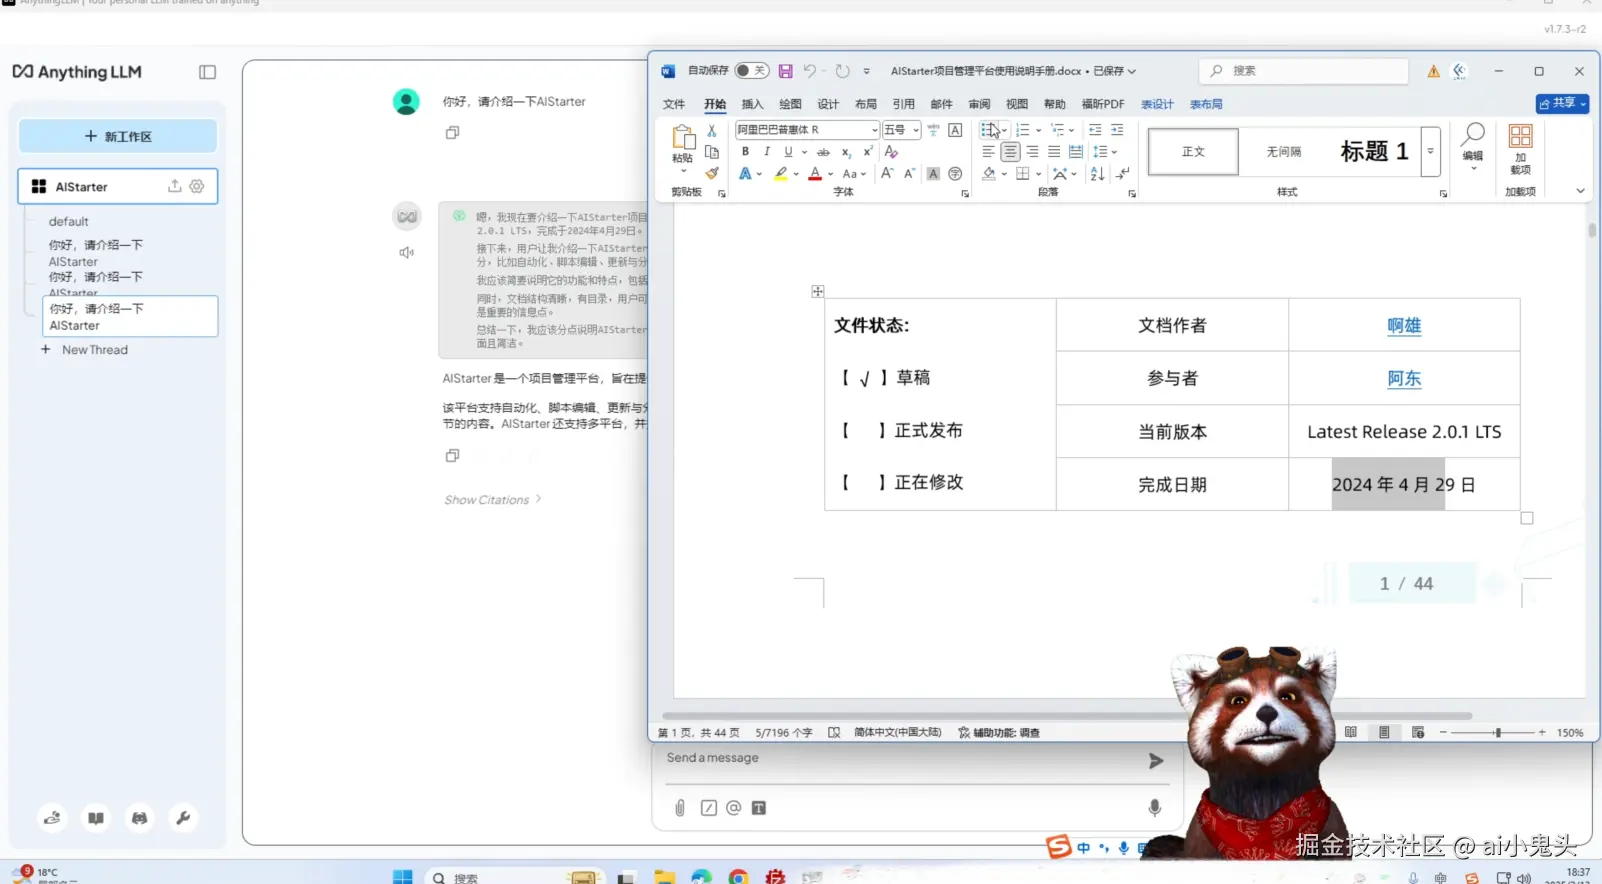Decrease the paragraph indent
The image size is (1602, 884).
pos(1095,130)
